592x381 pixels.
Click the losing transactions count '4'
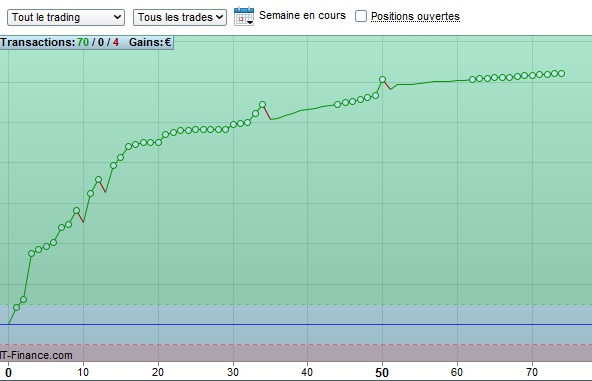[116, 42]
